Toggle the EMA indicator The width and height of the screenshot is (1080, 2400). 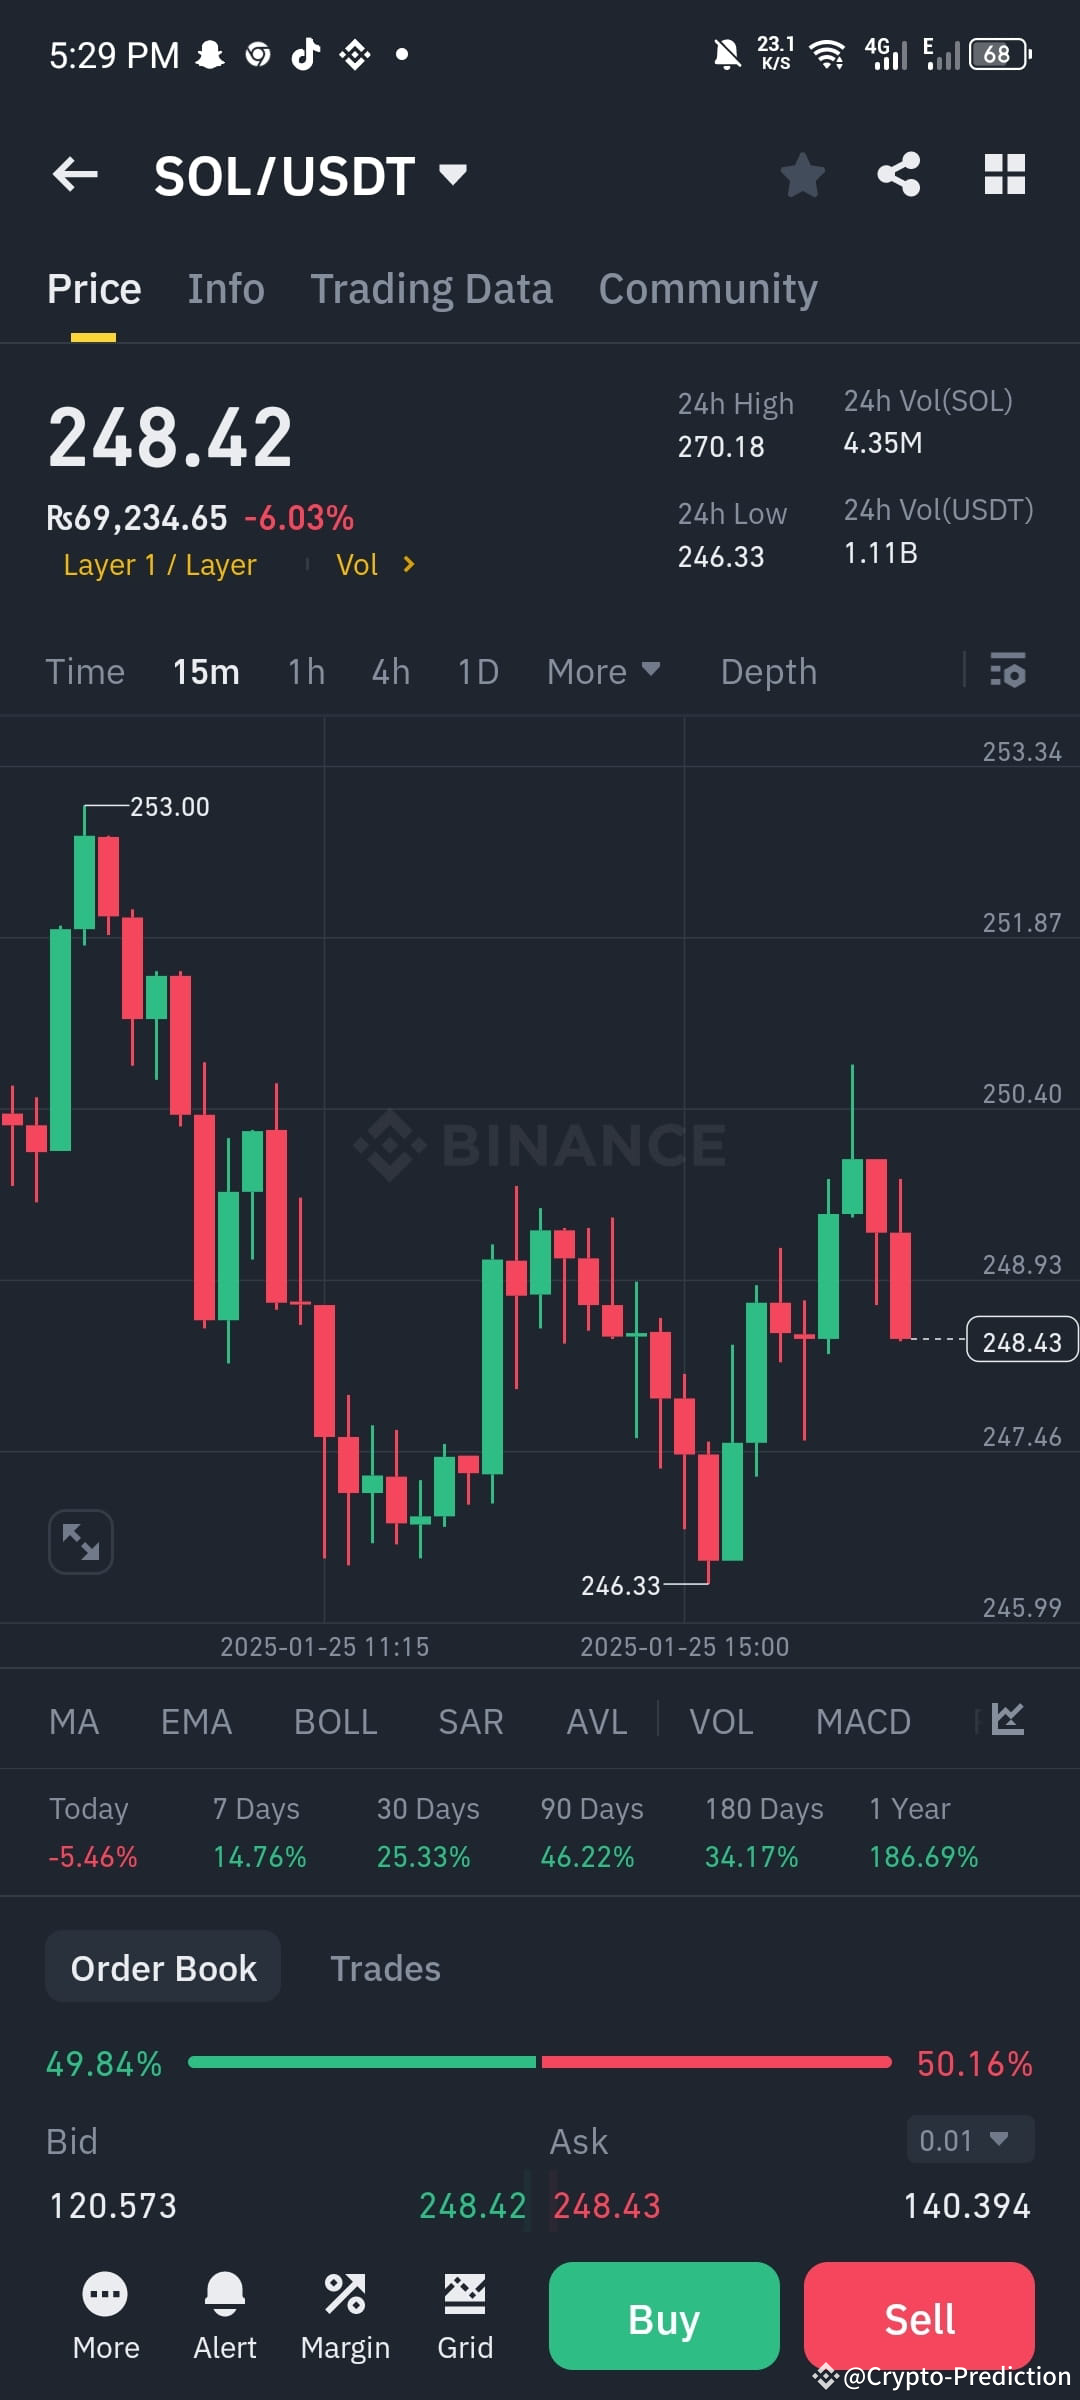click(x=196, y=1721)
